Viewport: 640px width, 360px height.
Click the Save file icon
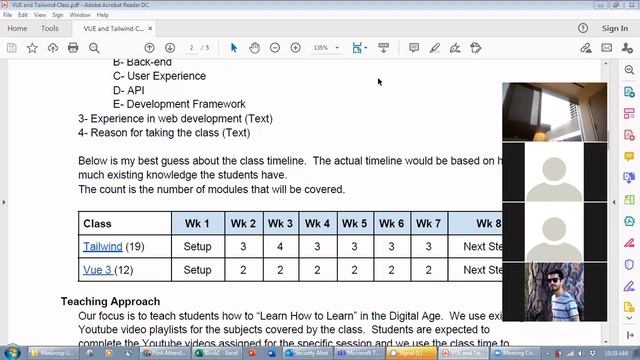pos(12,48)
